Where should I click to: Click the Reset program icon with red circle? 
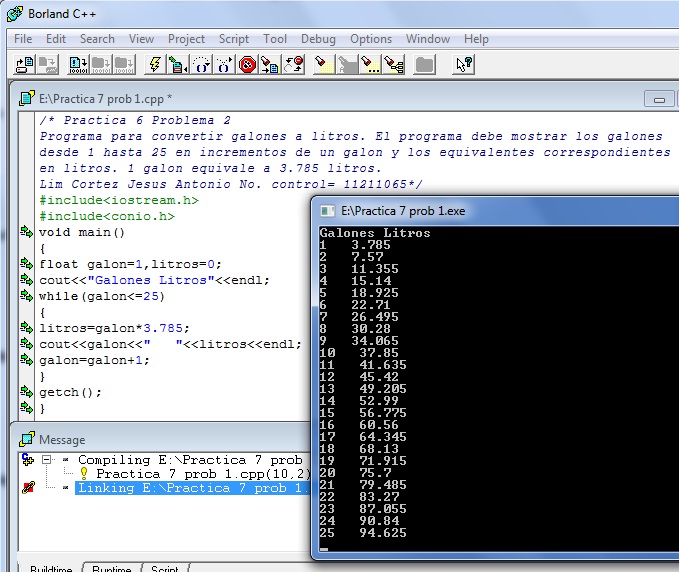click(x=293, y=65)
